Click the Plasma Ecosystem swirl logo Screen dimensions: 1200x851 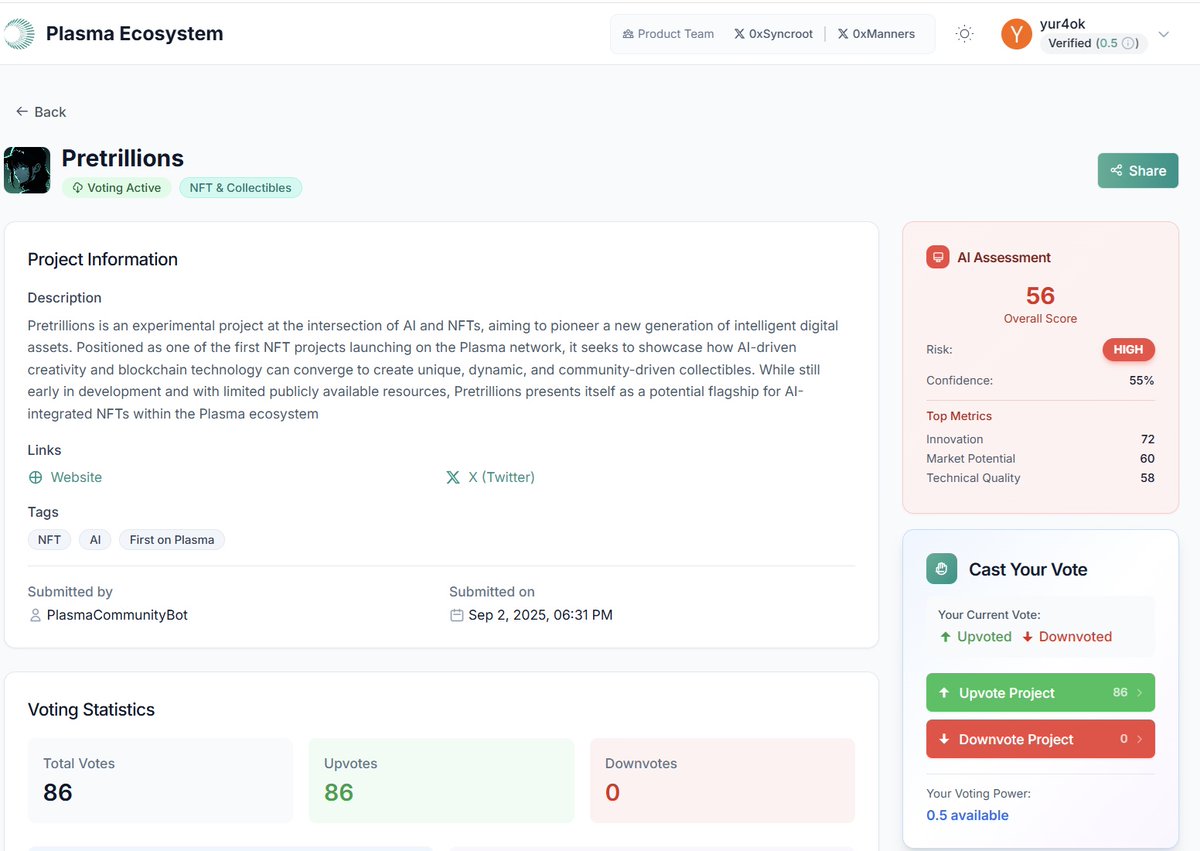tap(18, 34)
